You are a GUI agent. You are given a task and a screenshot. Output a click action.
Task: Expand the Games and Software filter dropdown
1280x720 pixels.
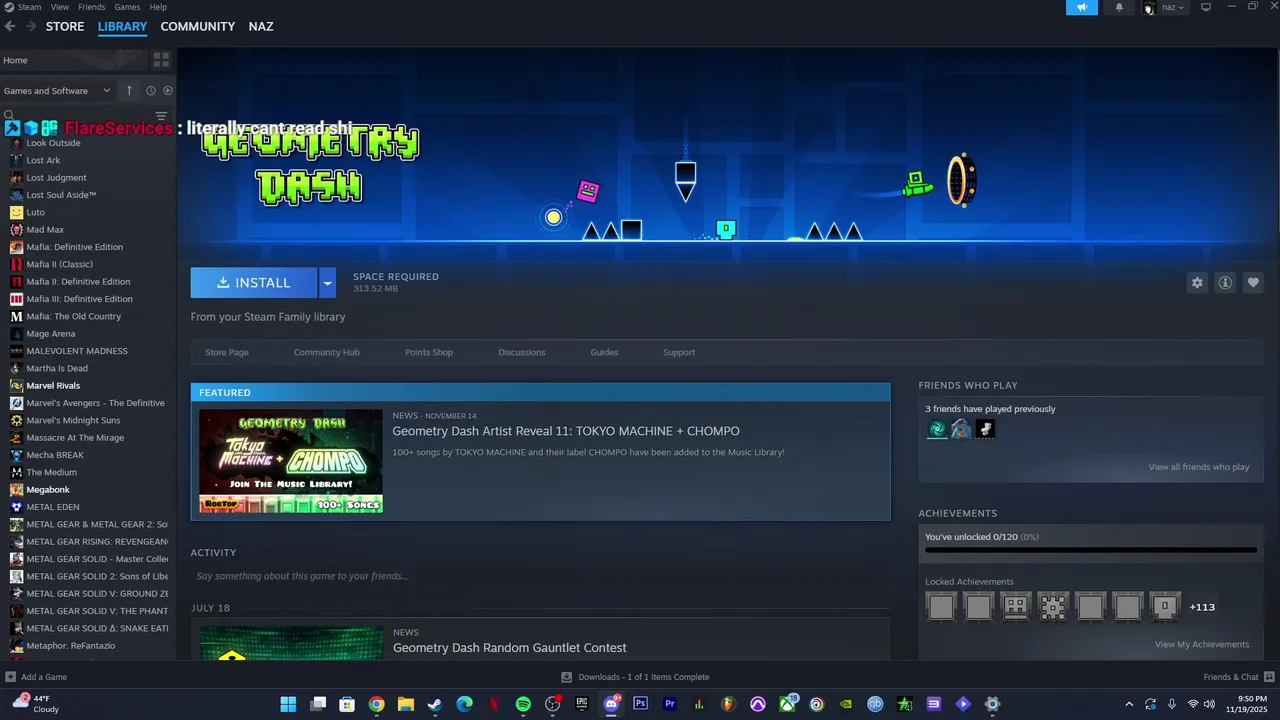[x=57, y=91]
